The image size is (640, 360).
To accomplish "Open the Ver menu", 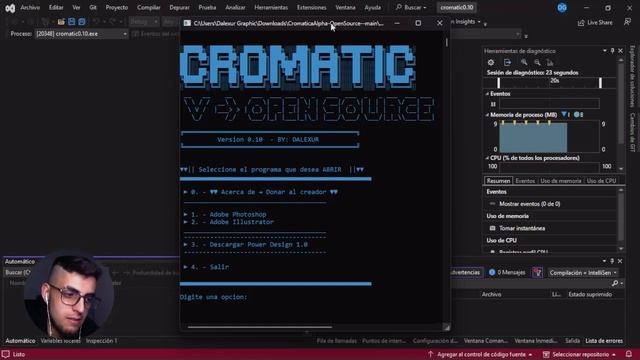I will (76, 8).
